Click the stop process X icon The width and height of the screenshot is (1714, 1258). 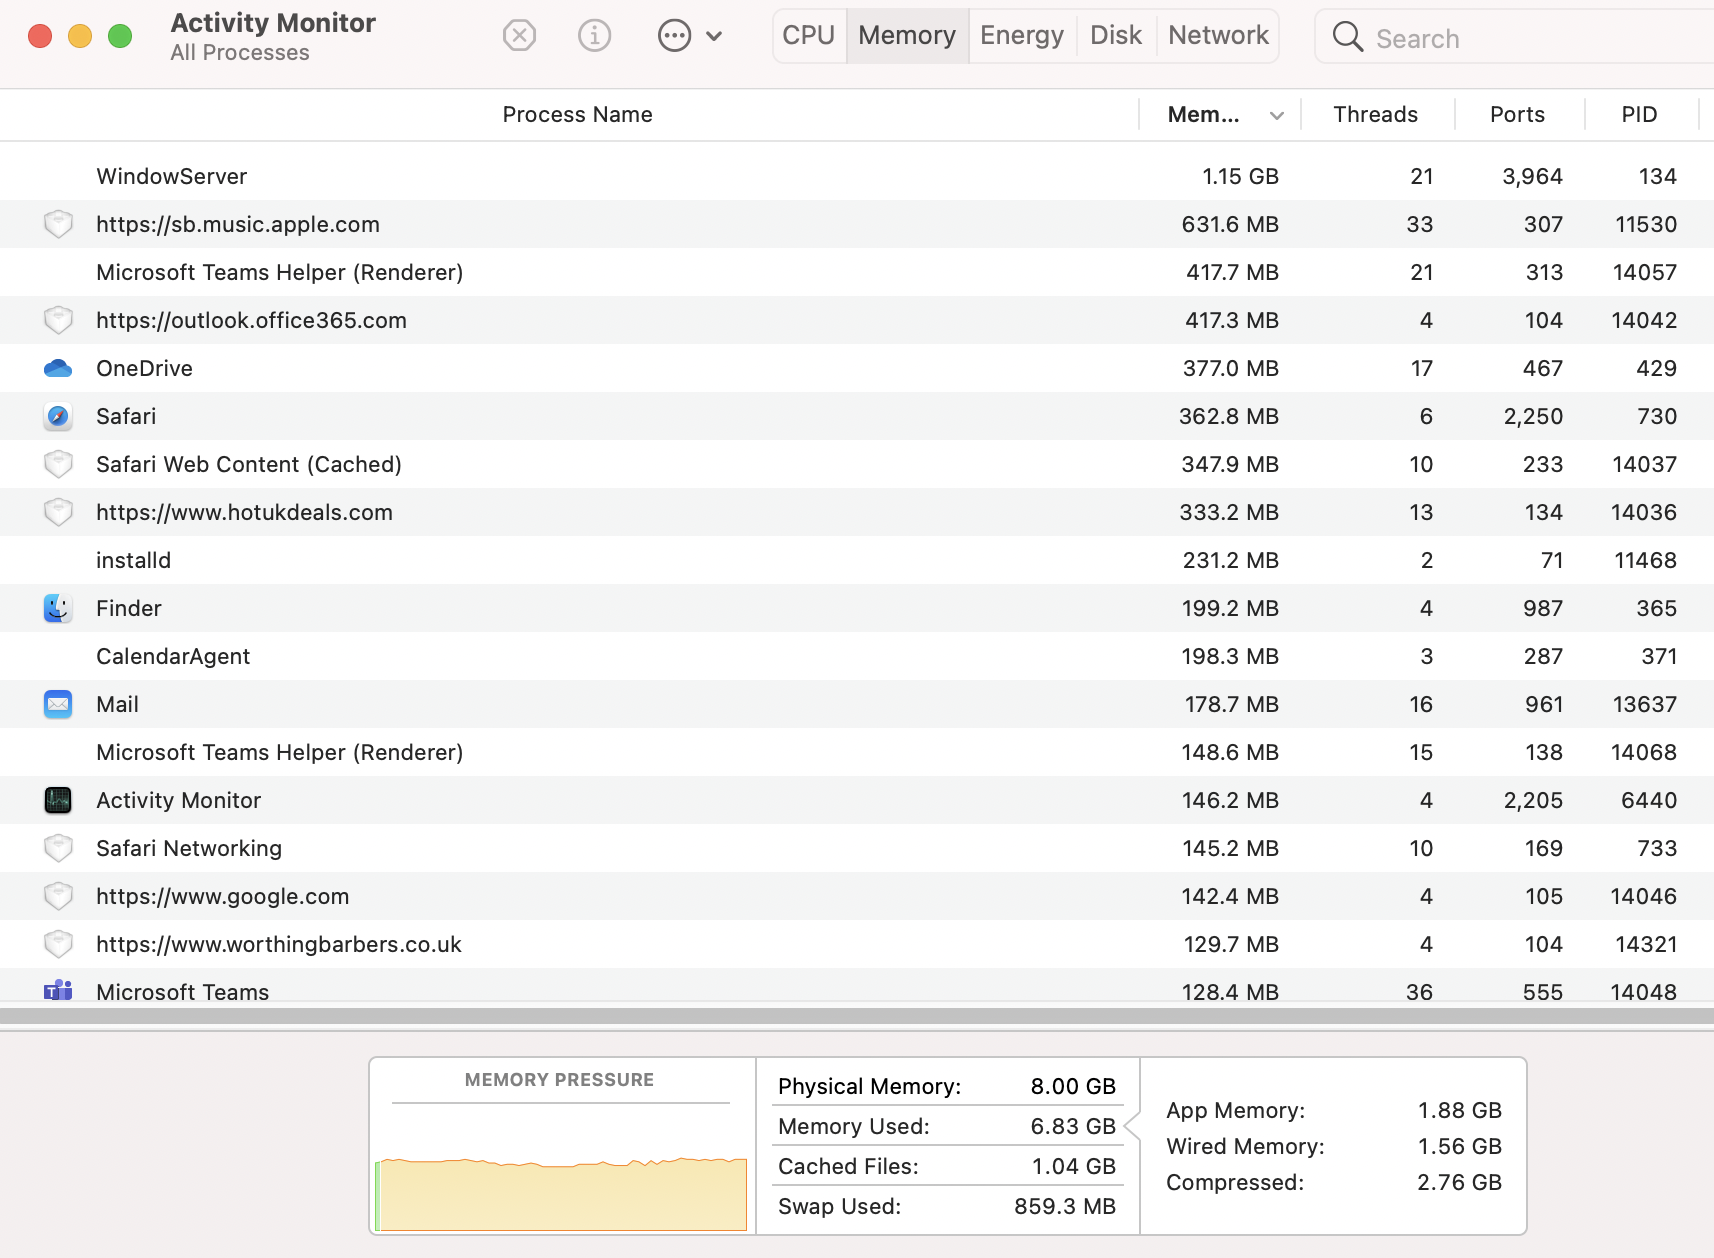pyautogui.click(x=519, y=36)
